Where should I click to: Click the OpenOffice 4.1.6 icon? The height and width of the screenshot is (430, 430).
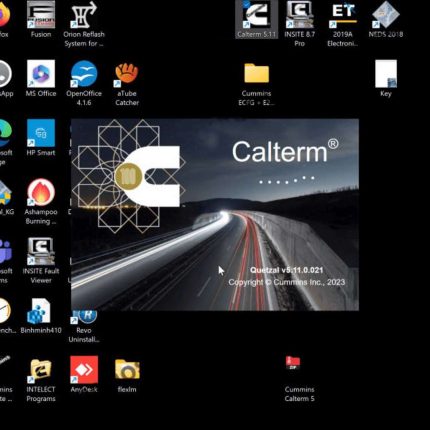click(x=84, y=83)
